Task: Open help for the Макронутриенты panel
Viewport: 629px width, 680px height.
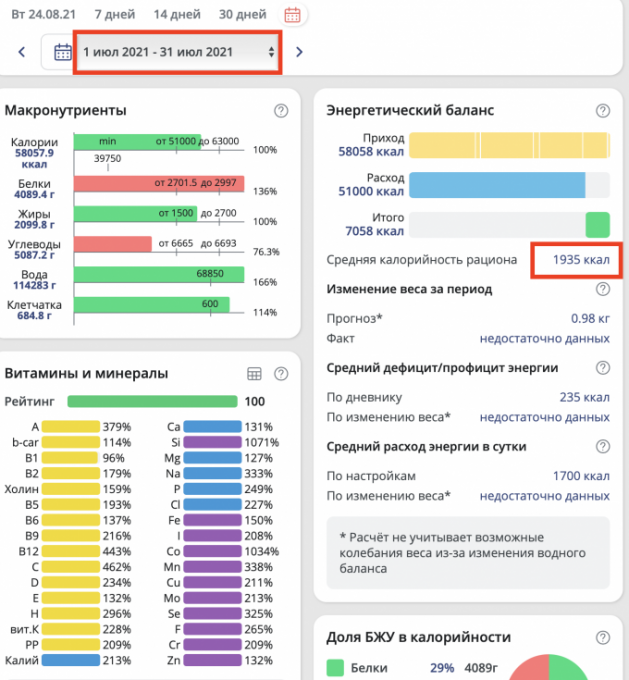Action: (281, 111)
